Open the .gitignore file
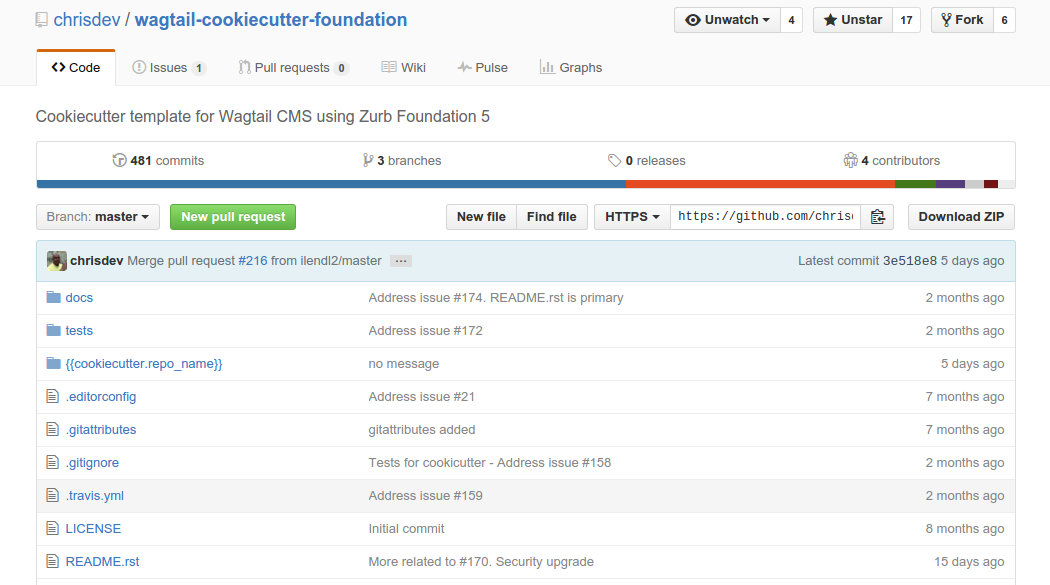Viewport: 1050px width, 585px height. pos(92,463)
